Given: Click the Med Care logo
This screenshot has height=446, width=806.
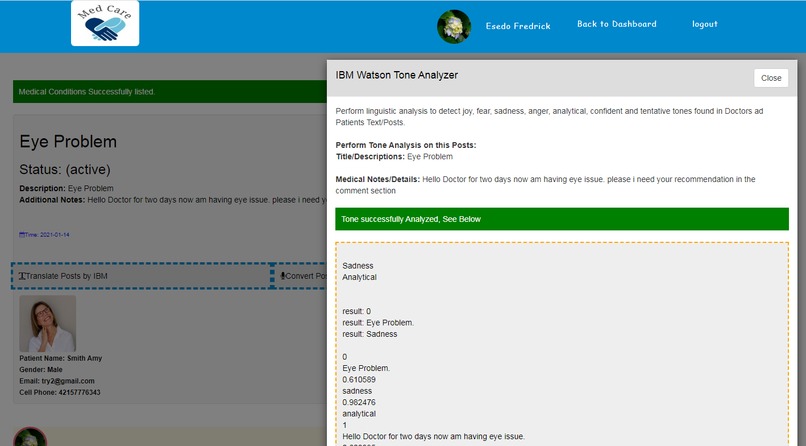Looking at the screenshot, I should (x=105, y=23).
